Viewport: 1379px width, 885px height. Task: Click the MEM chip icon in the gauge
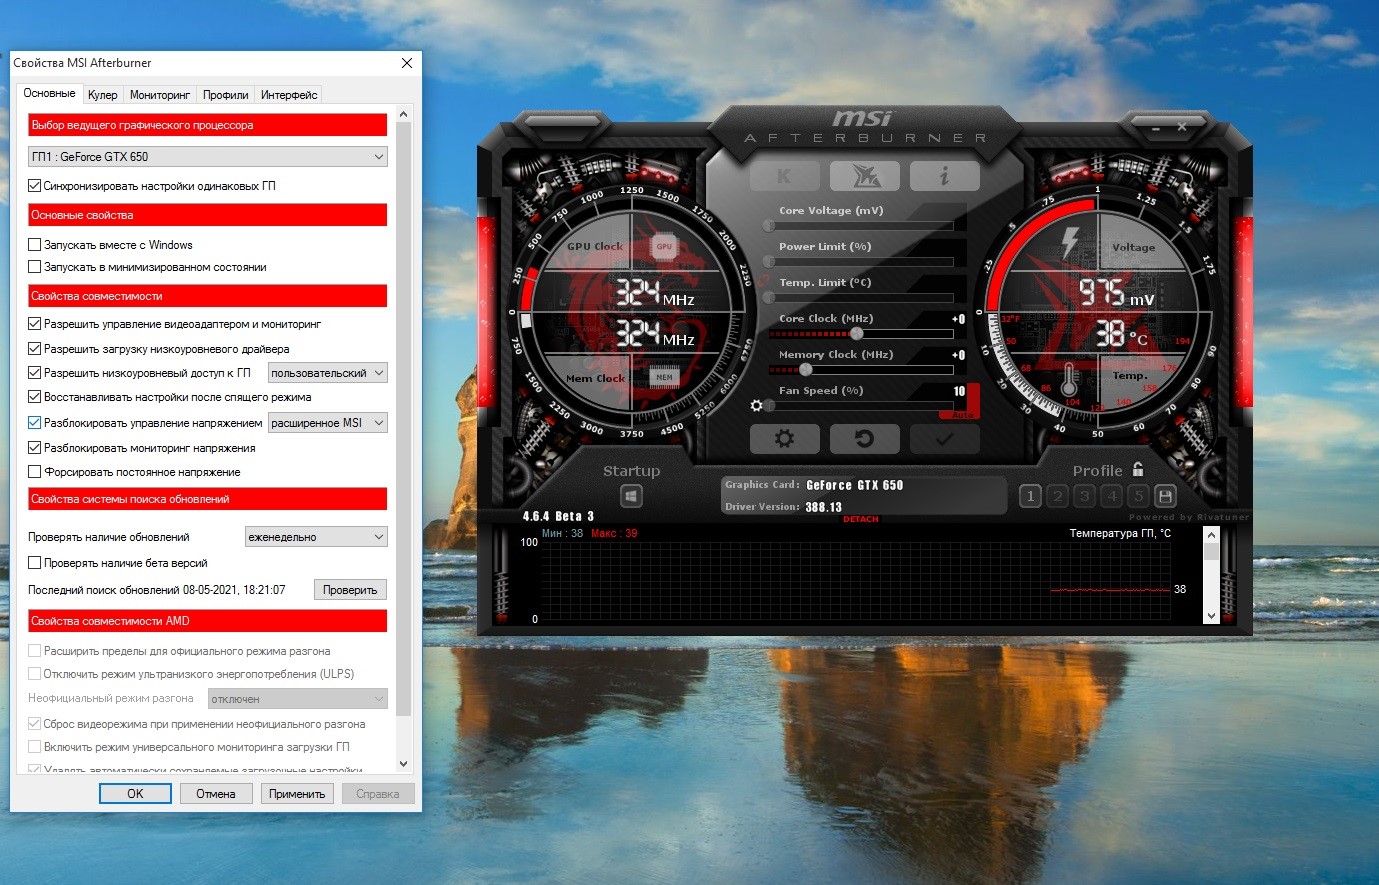(664, 377)
